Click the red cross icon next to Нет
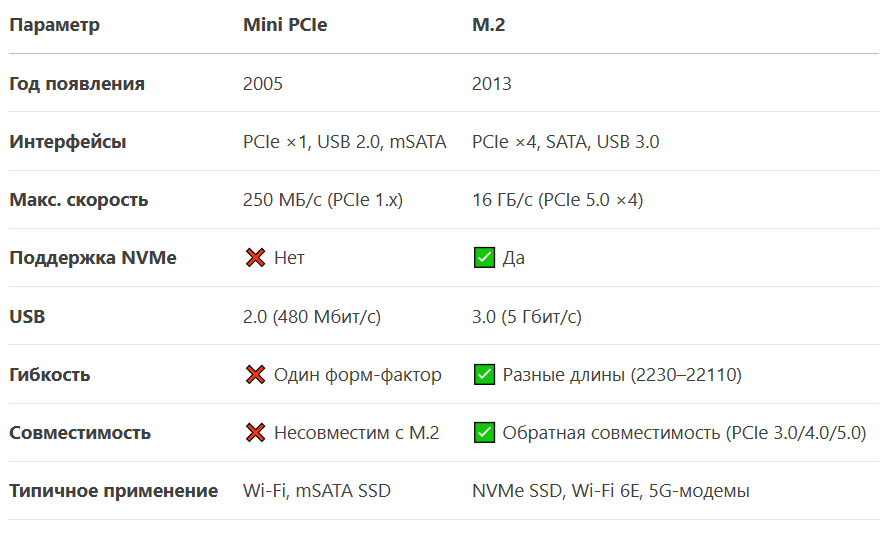 pos(255,258)
